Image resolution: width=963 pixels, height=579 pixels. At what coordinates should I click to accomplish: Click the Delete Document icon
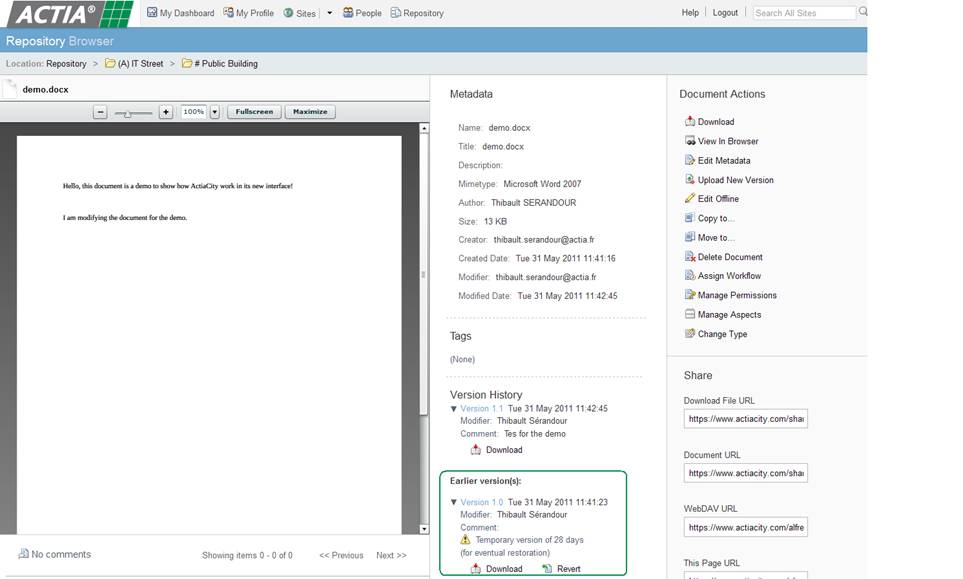pos(689,257)
